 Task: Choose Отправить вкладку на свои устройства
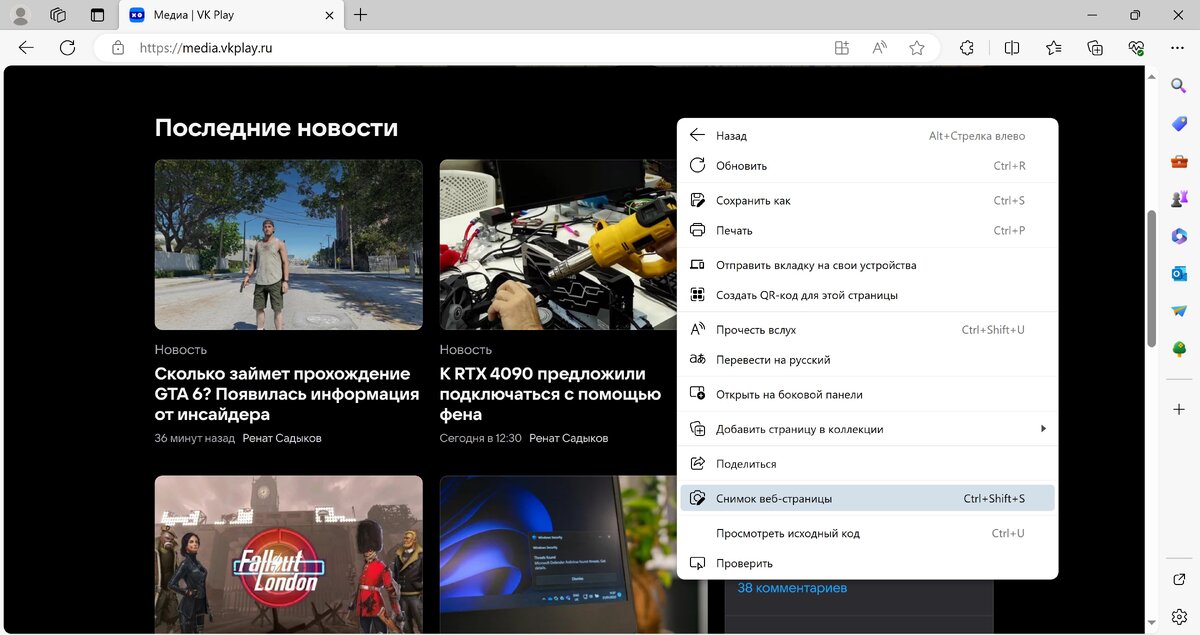click(867, 266)
